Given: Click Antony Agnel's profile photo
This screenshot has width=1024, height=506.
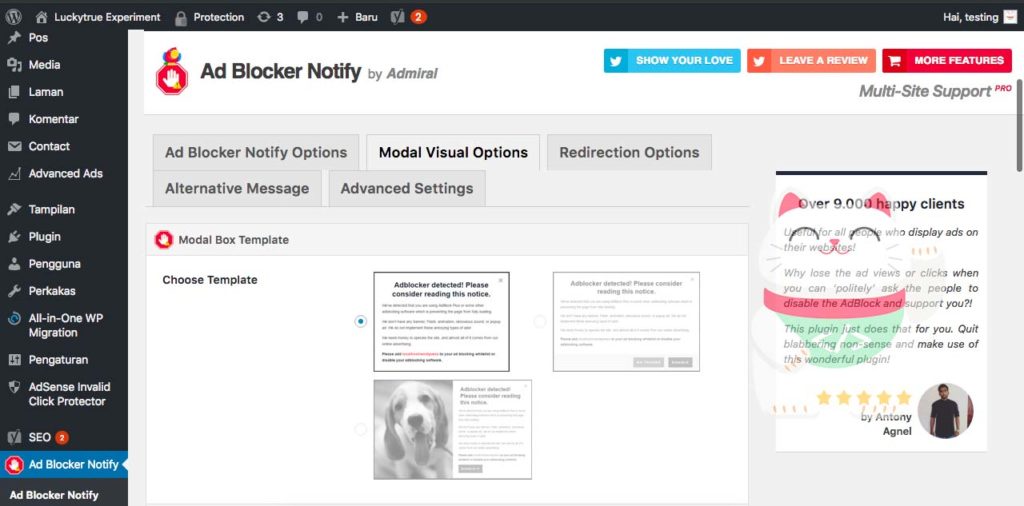Looking at the screenshot, I should (x=945, y=411).
